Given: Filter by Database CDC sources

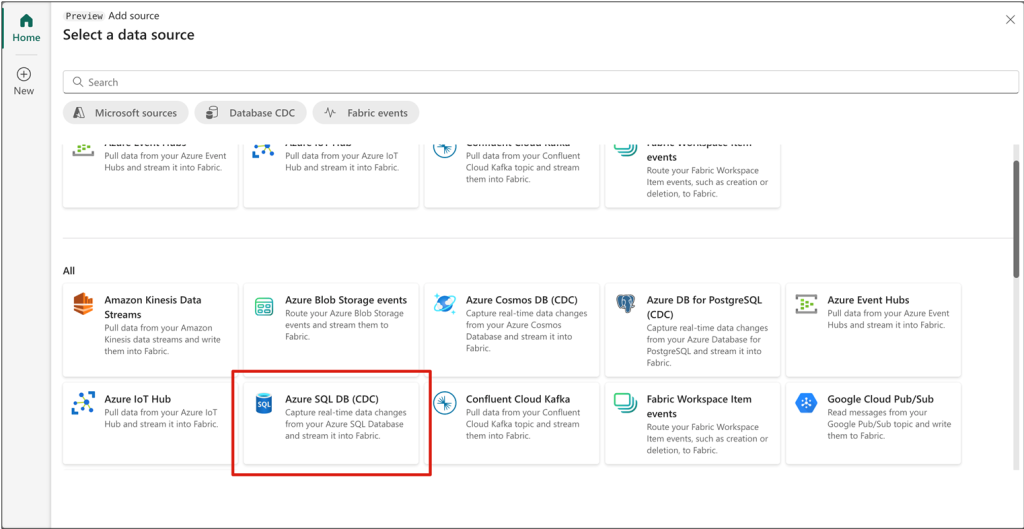Looking at the screenshot, I should click(251, 113).
